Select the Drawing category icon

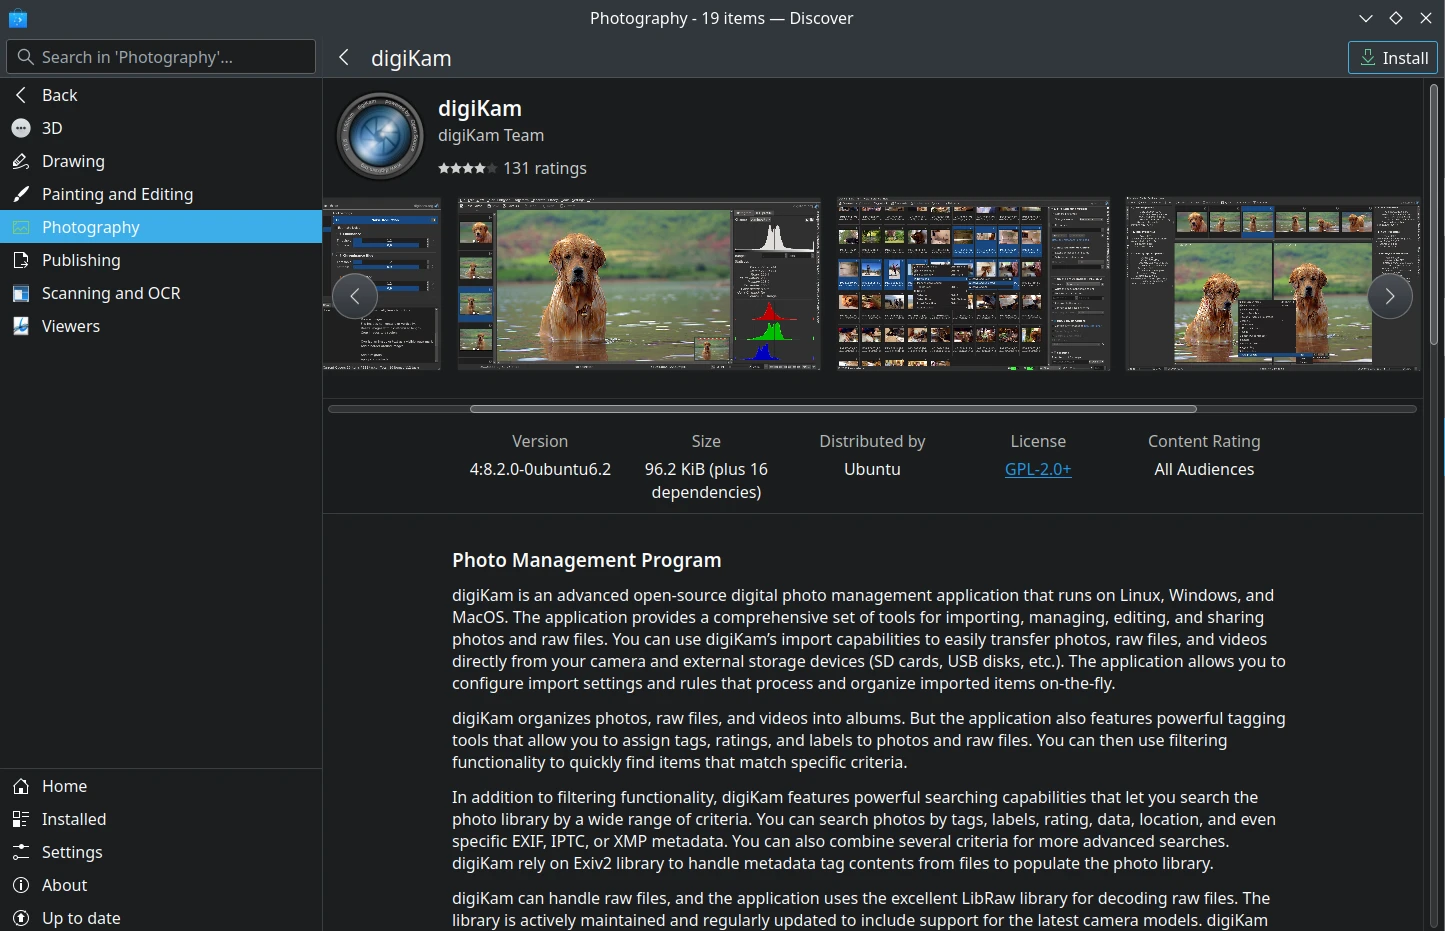pyautogui.click(x=21, y=161)
